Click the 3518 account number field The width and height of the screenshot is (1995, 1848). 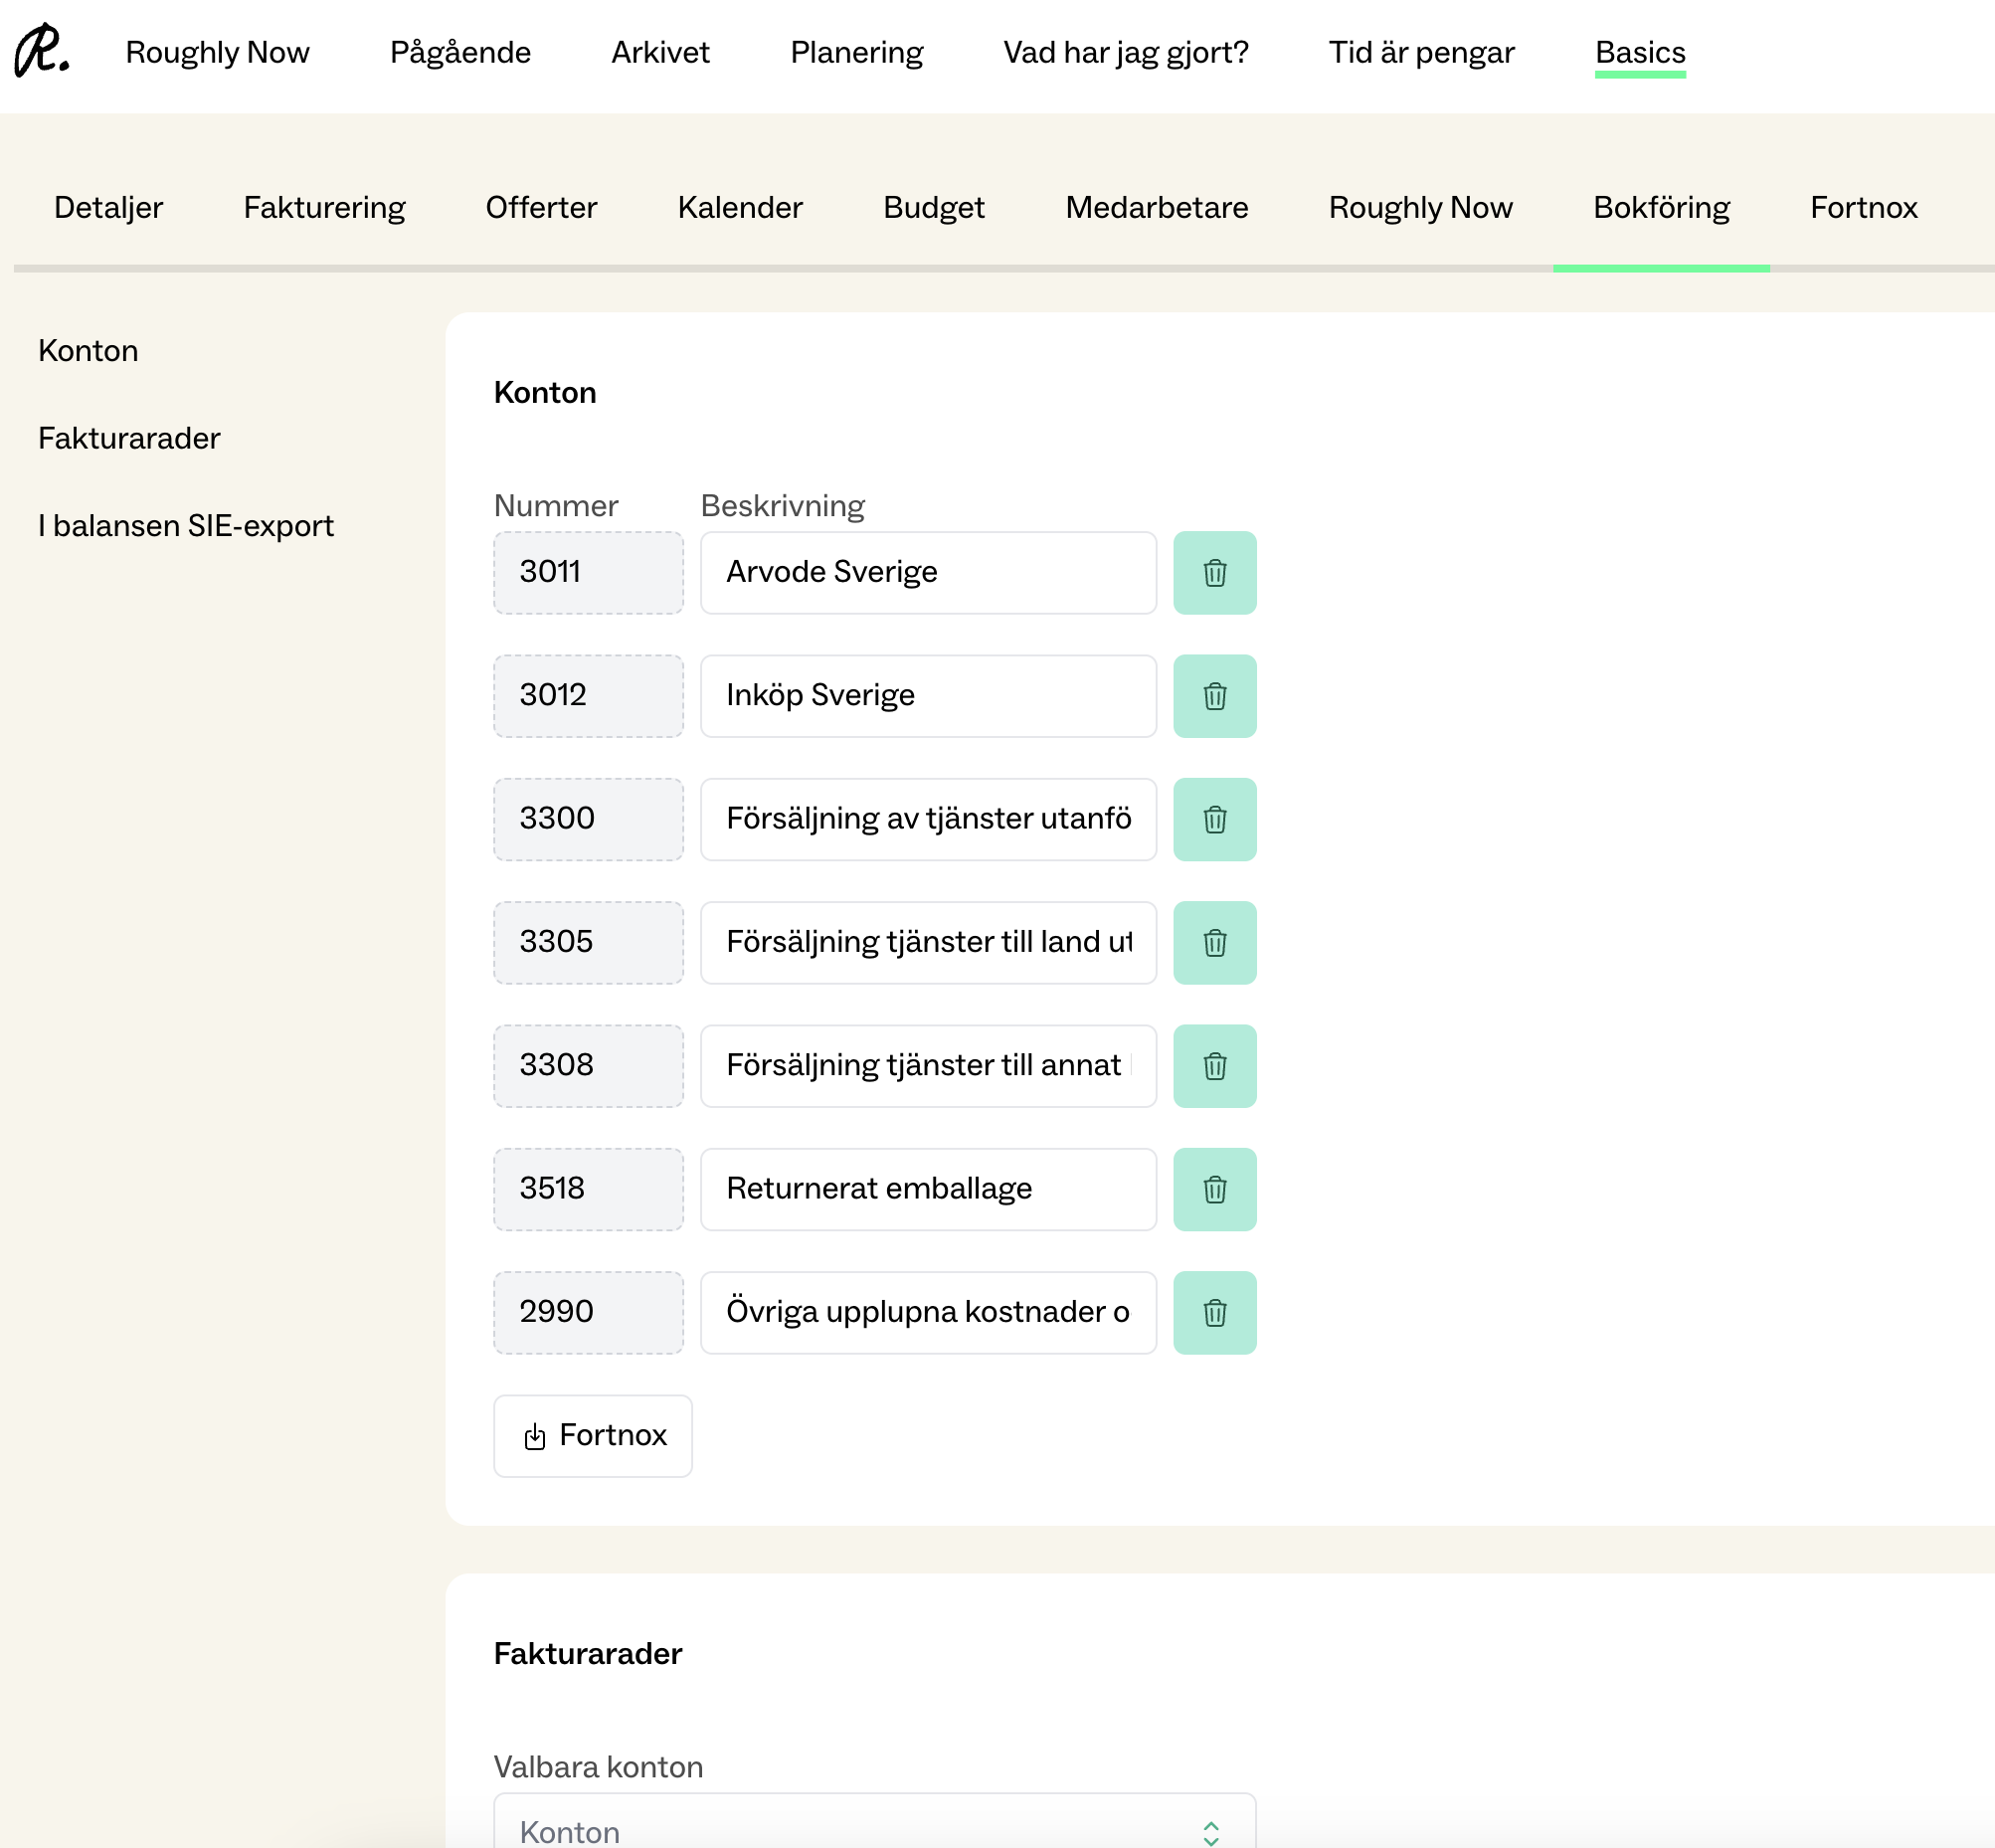click(x=588, y=1189)
